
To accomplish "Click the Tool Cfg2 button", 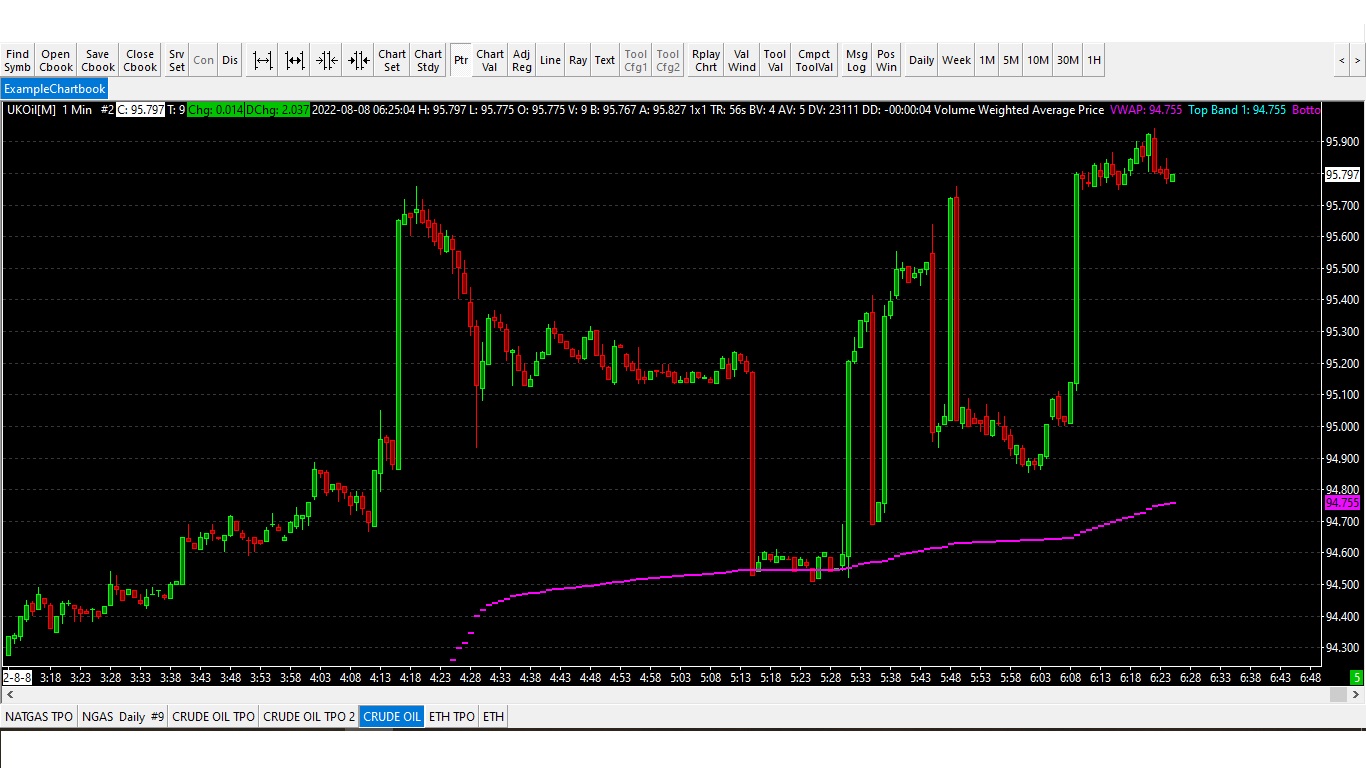I will pyautogui.click(x=668, y=61).
